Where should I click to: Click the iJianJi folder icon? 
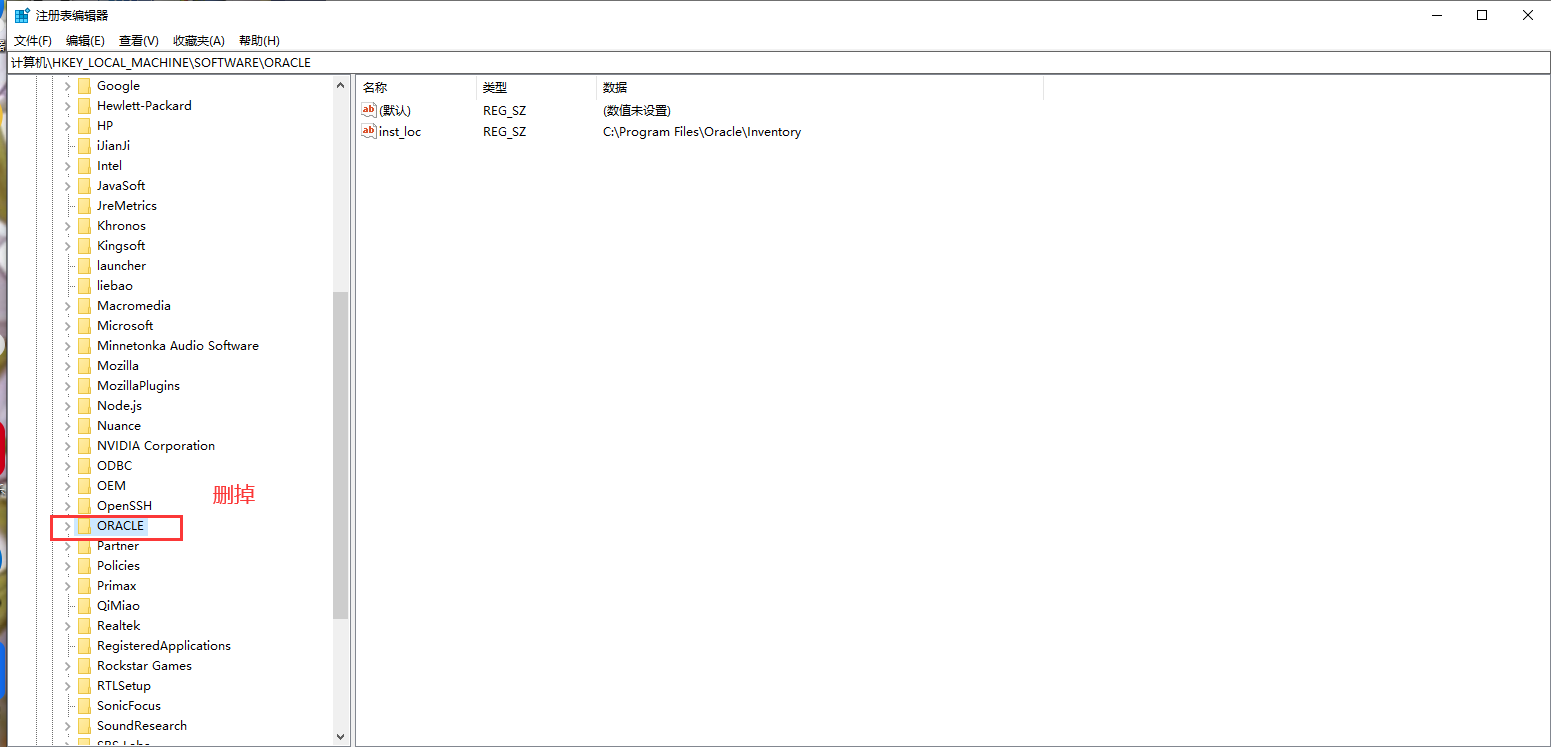click(85, 146)
